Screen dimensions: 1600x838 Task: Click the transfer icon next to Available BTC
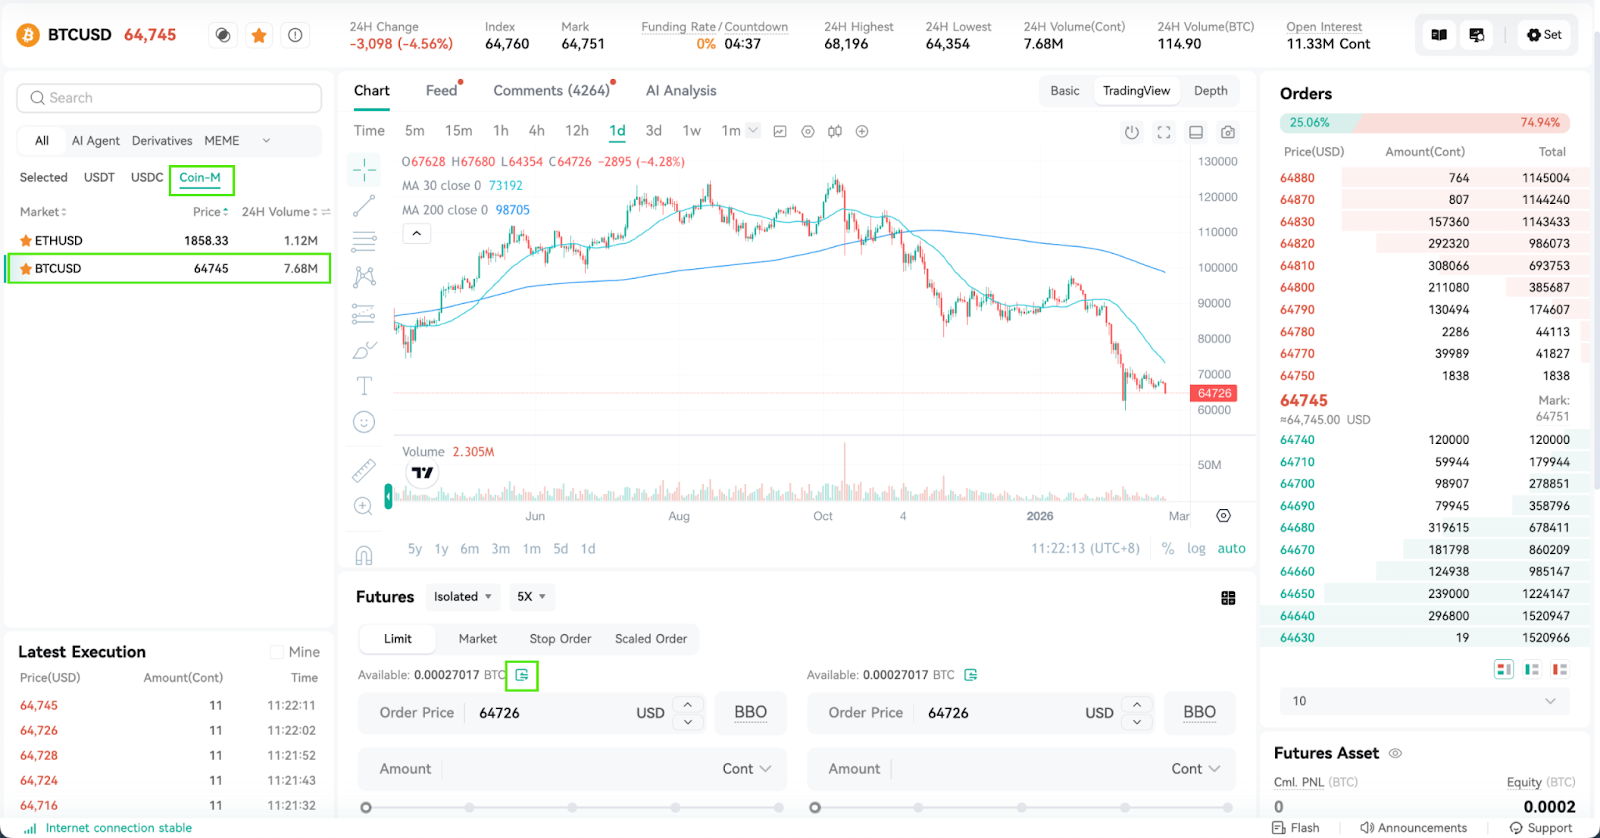522,676
